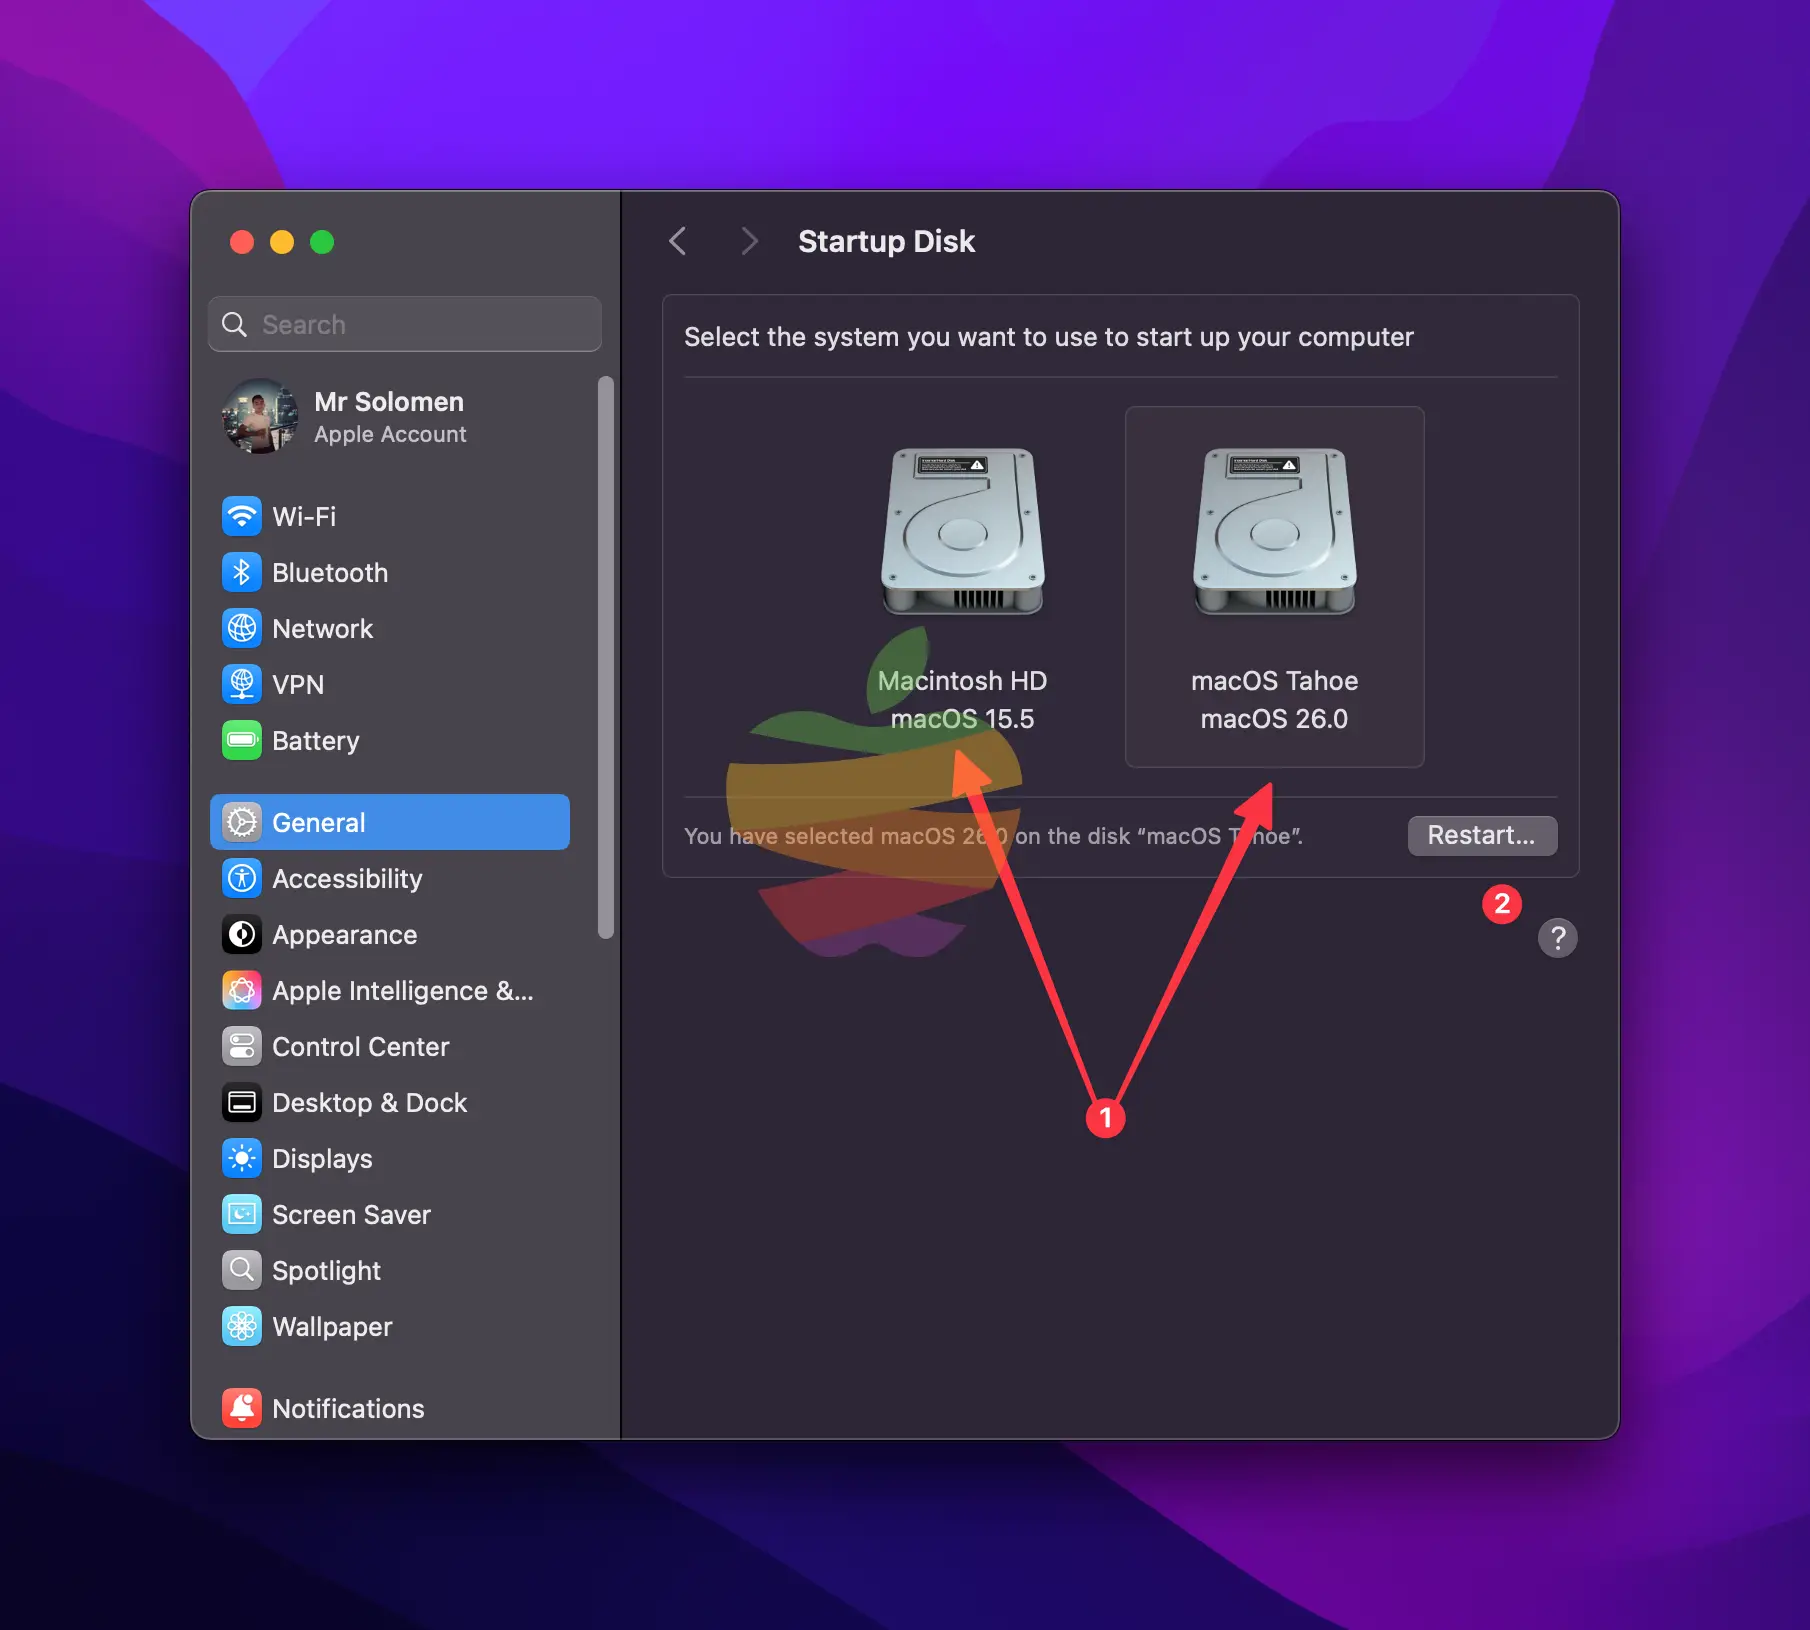Open the Spotlight magnifier icon
This screenshot has width=1810, height=1630.
pos(242,1271)
